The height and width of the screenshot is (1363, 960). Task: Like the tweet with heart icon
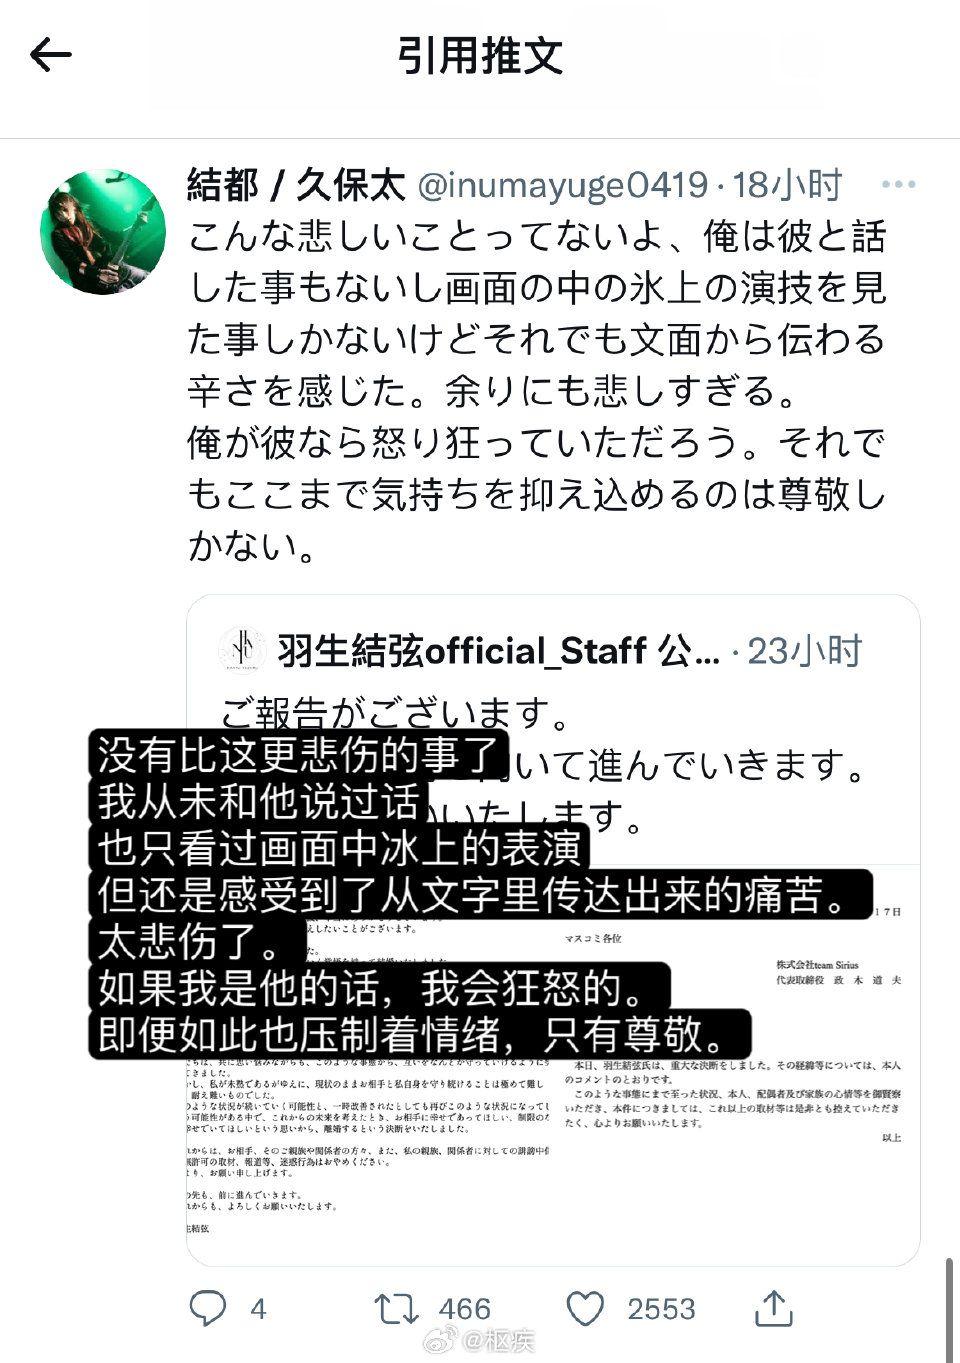[x=586, y=1308]
